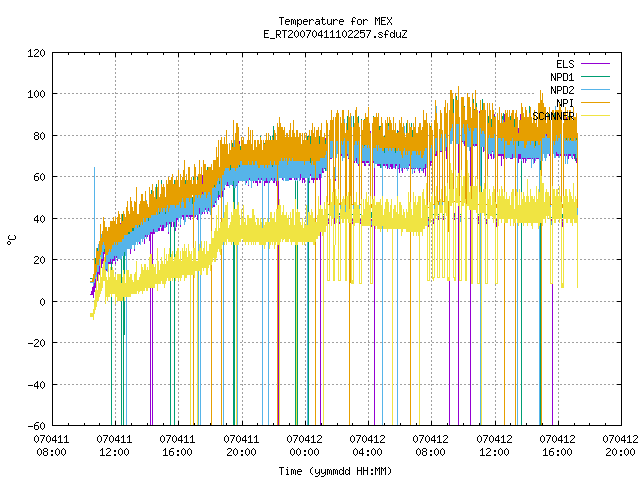Screen dimensions: 640x480
Task: Click the x-axis tick label 070412 00:00
Action: [304, 446]
